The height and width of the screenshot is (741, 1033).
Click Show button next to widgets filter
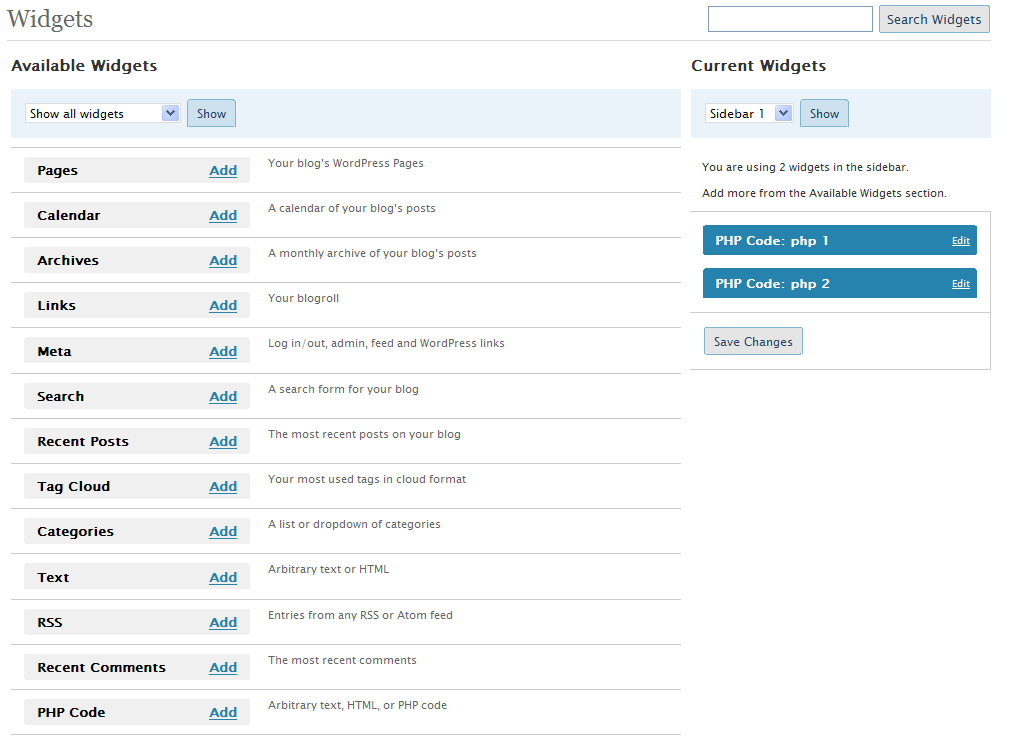[x=211, y=113]
